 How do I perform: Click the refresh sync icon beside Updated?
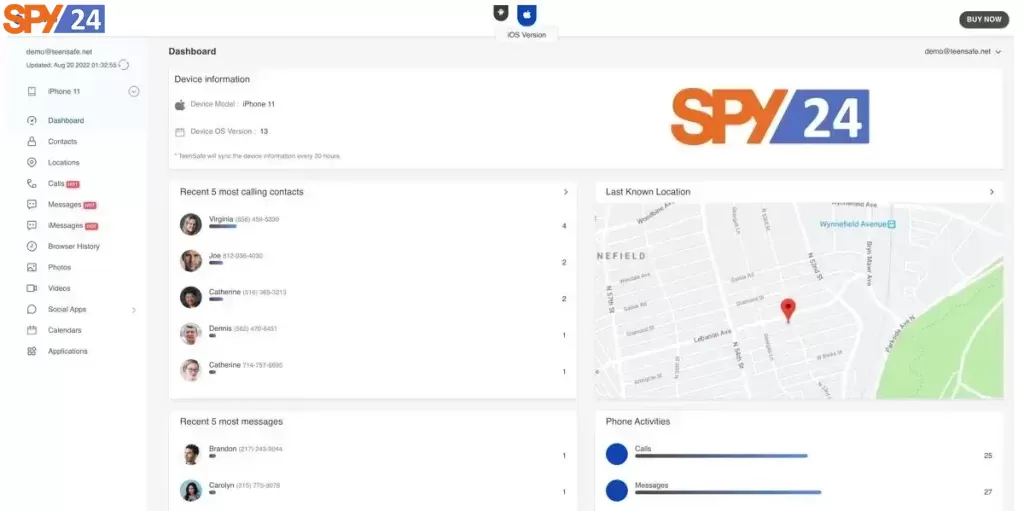pos(123,65)
